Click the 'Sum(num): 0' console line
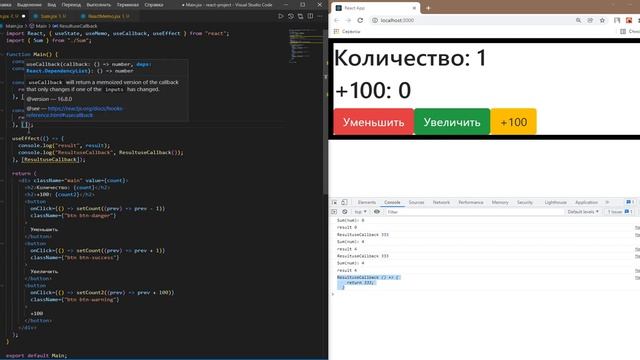Viewport: 640px width, 360px height. tap(350, 220)
